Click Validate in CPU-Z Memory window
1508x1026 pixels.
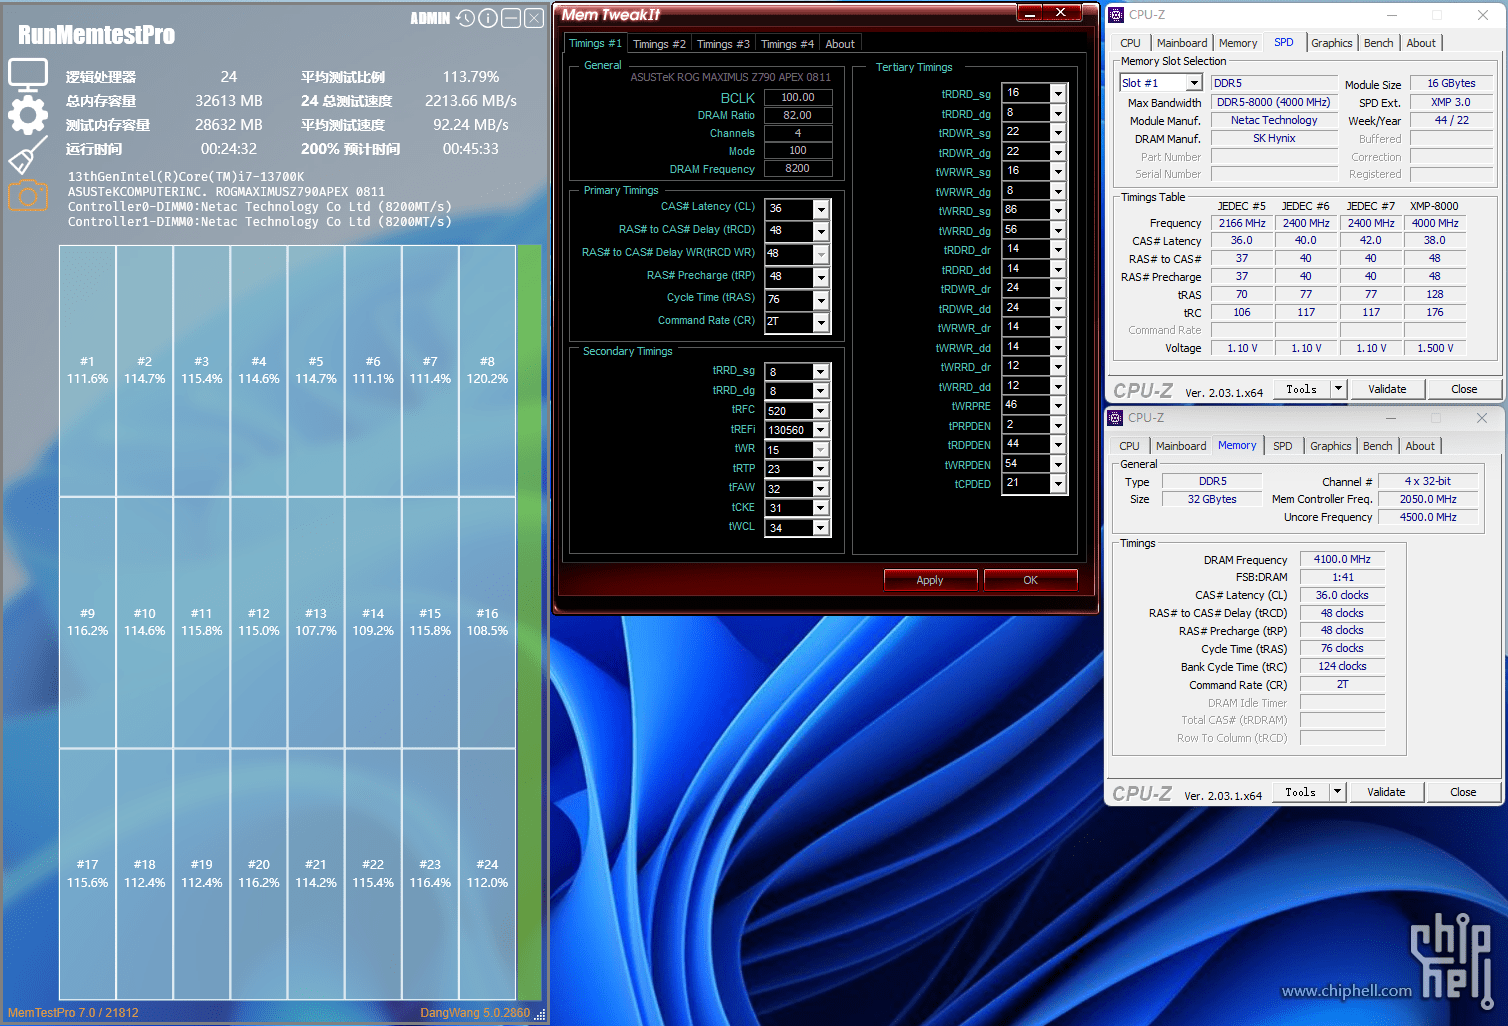point(1386,792)
